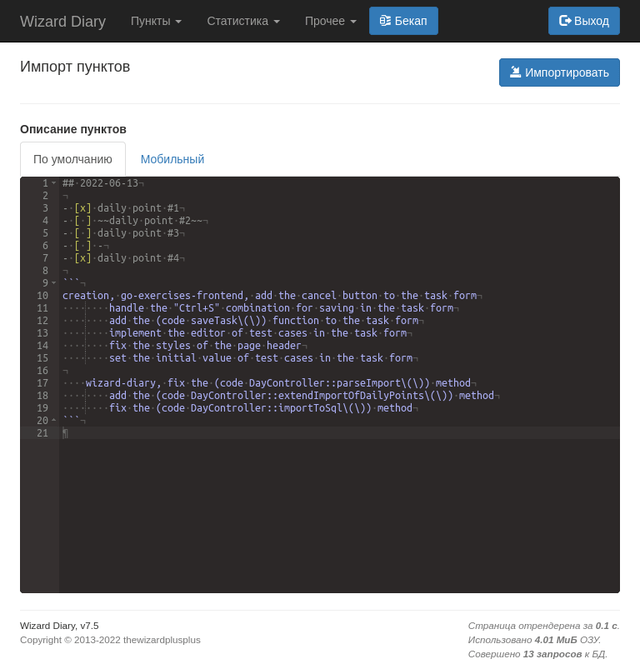Screen dimensions: 640x669
Task: Collapse the fold arrow on editor line 1
Action: [x=54, y=183]
